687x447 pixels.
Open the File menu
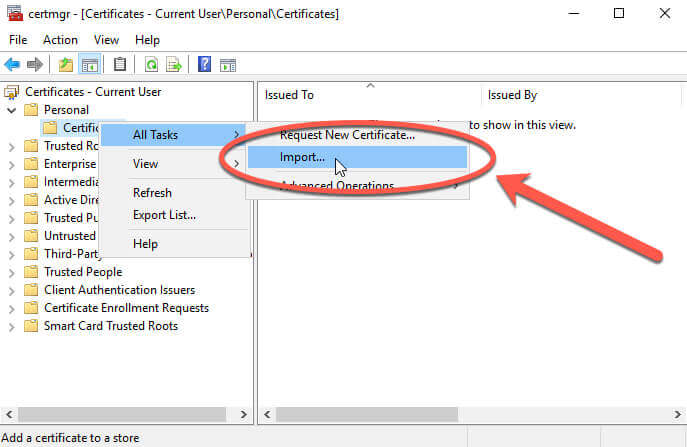[x=18, y=40]
